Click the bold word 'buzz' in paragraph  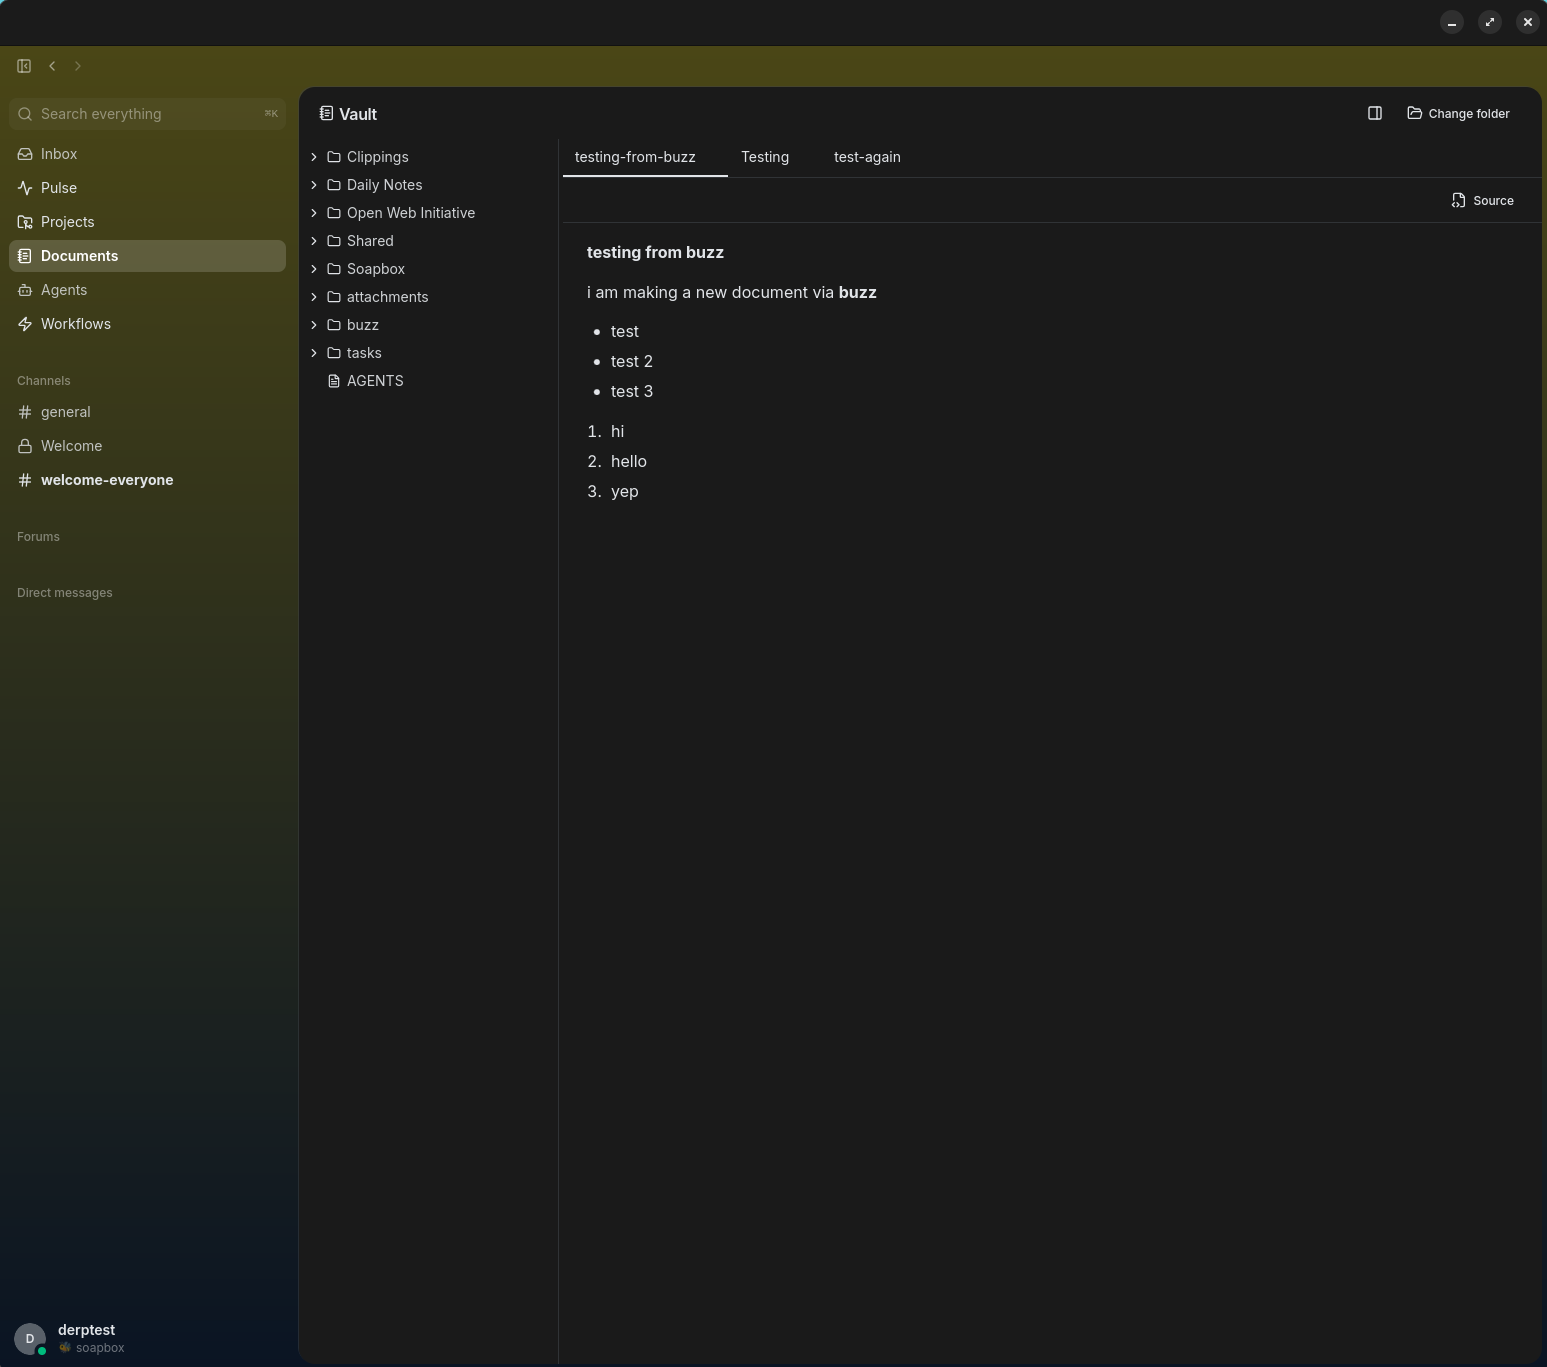858,292
